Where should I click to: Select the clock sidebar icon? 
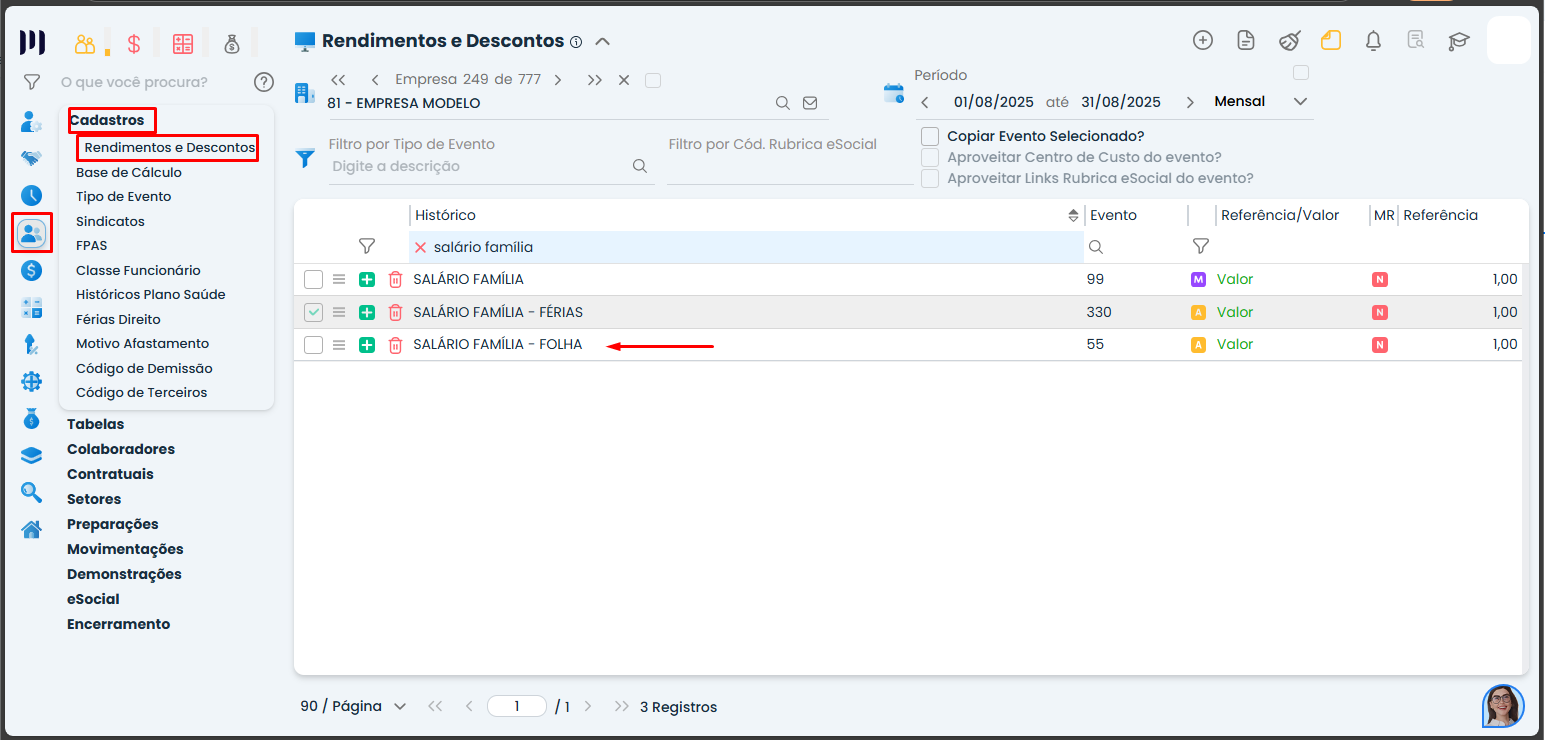coord(32,196)
